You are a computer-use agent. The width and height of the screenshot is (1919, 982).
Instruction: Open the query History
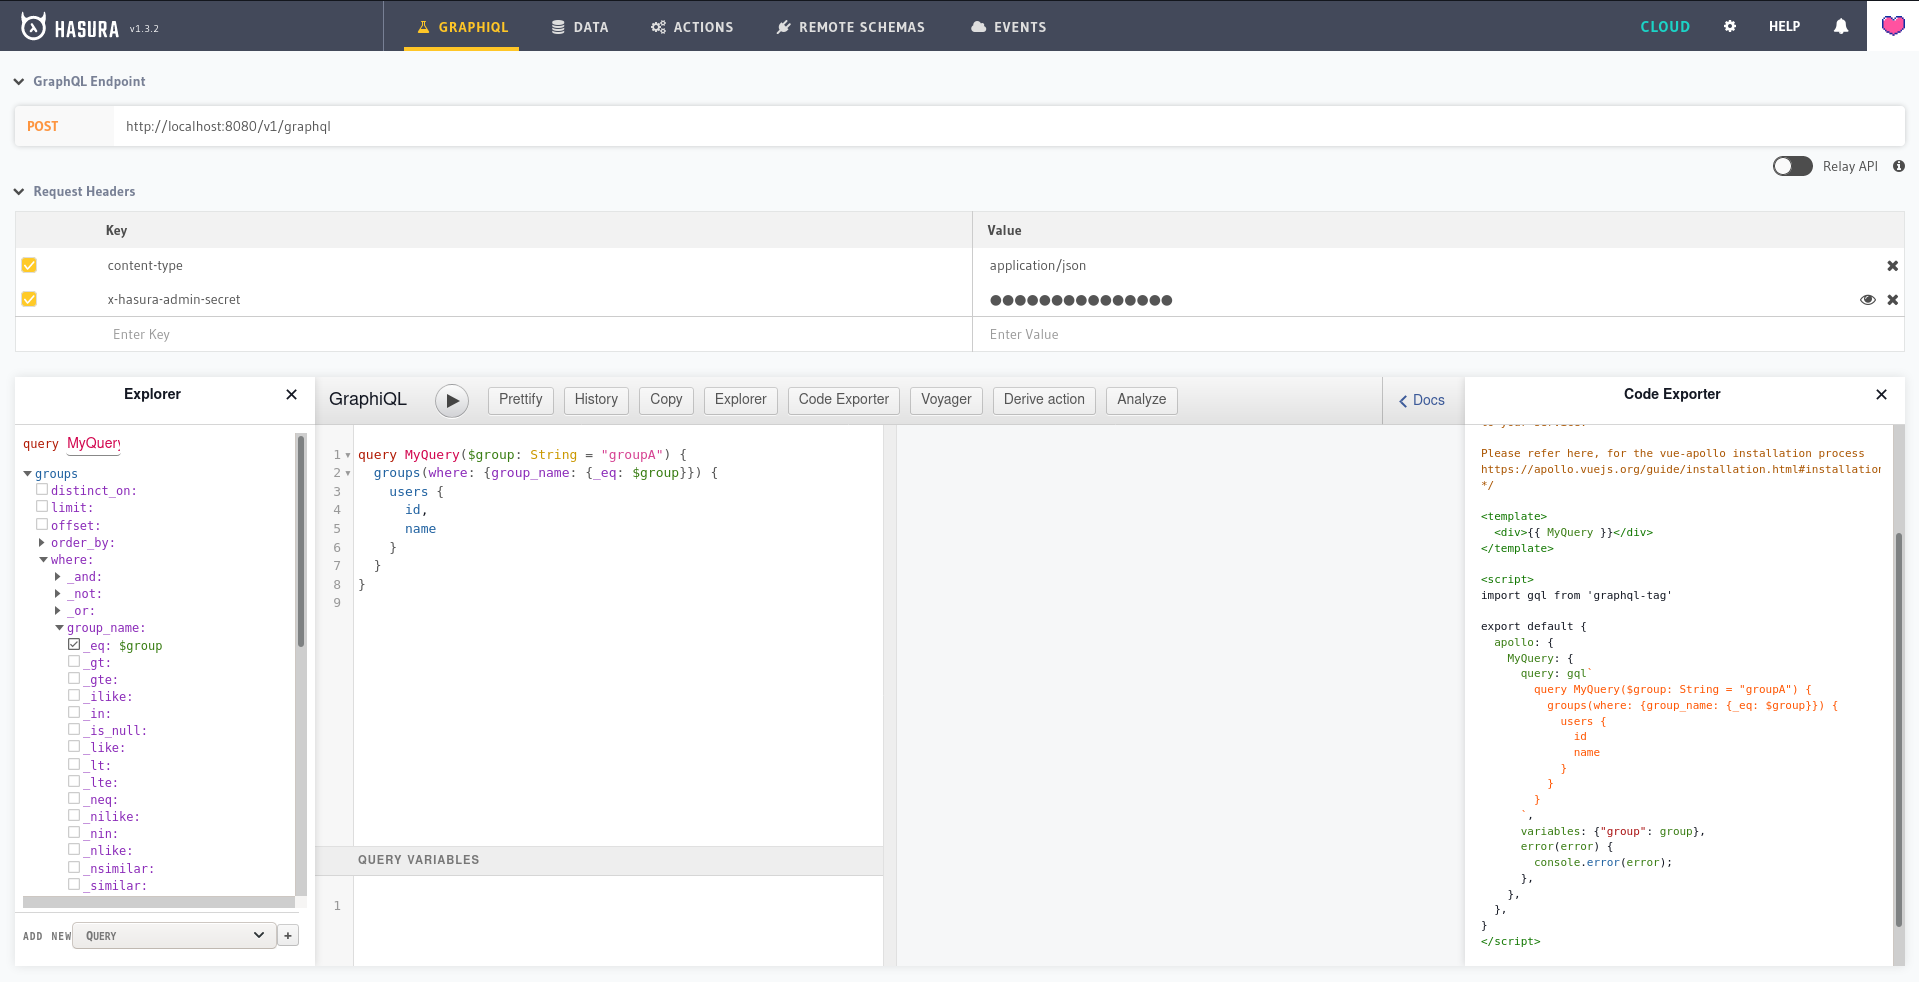coord(596,400)
